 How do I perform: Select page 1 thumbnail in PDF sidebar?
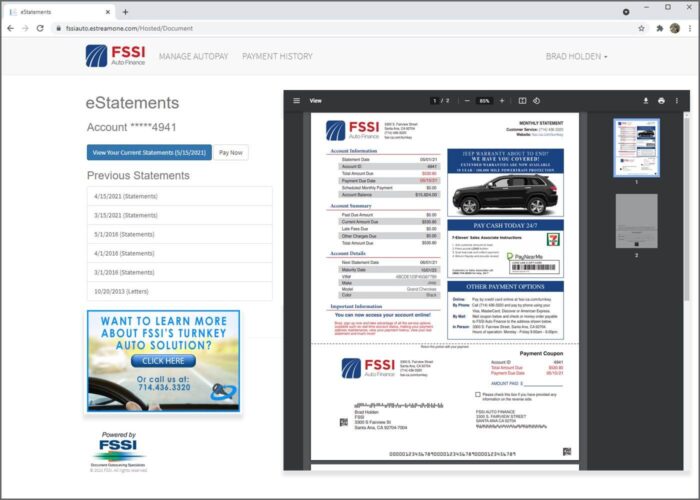point(636,148)
